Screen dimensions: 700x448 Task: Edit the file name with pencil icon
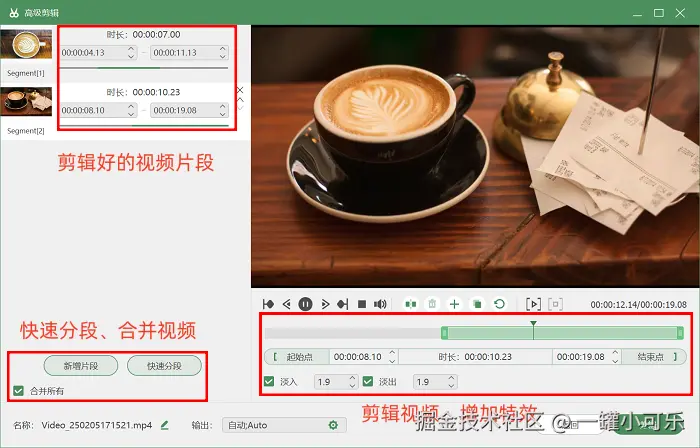click(x=165, y=425)
